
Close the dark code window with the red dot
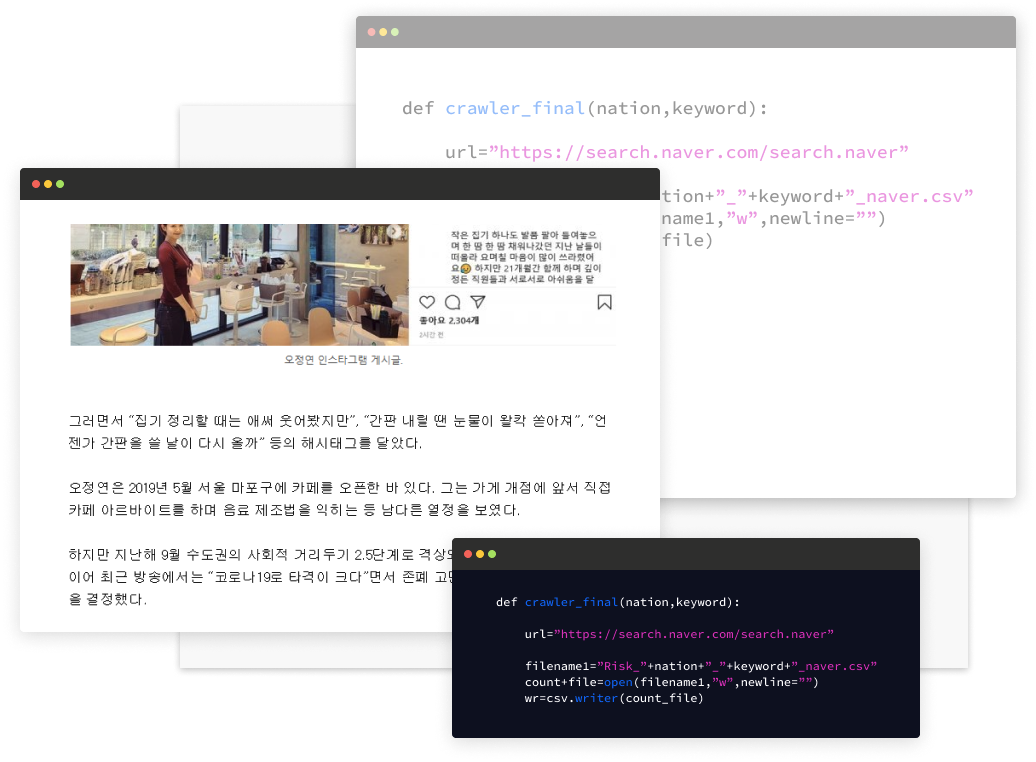coord(468,554)
